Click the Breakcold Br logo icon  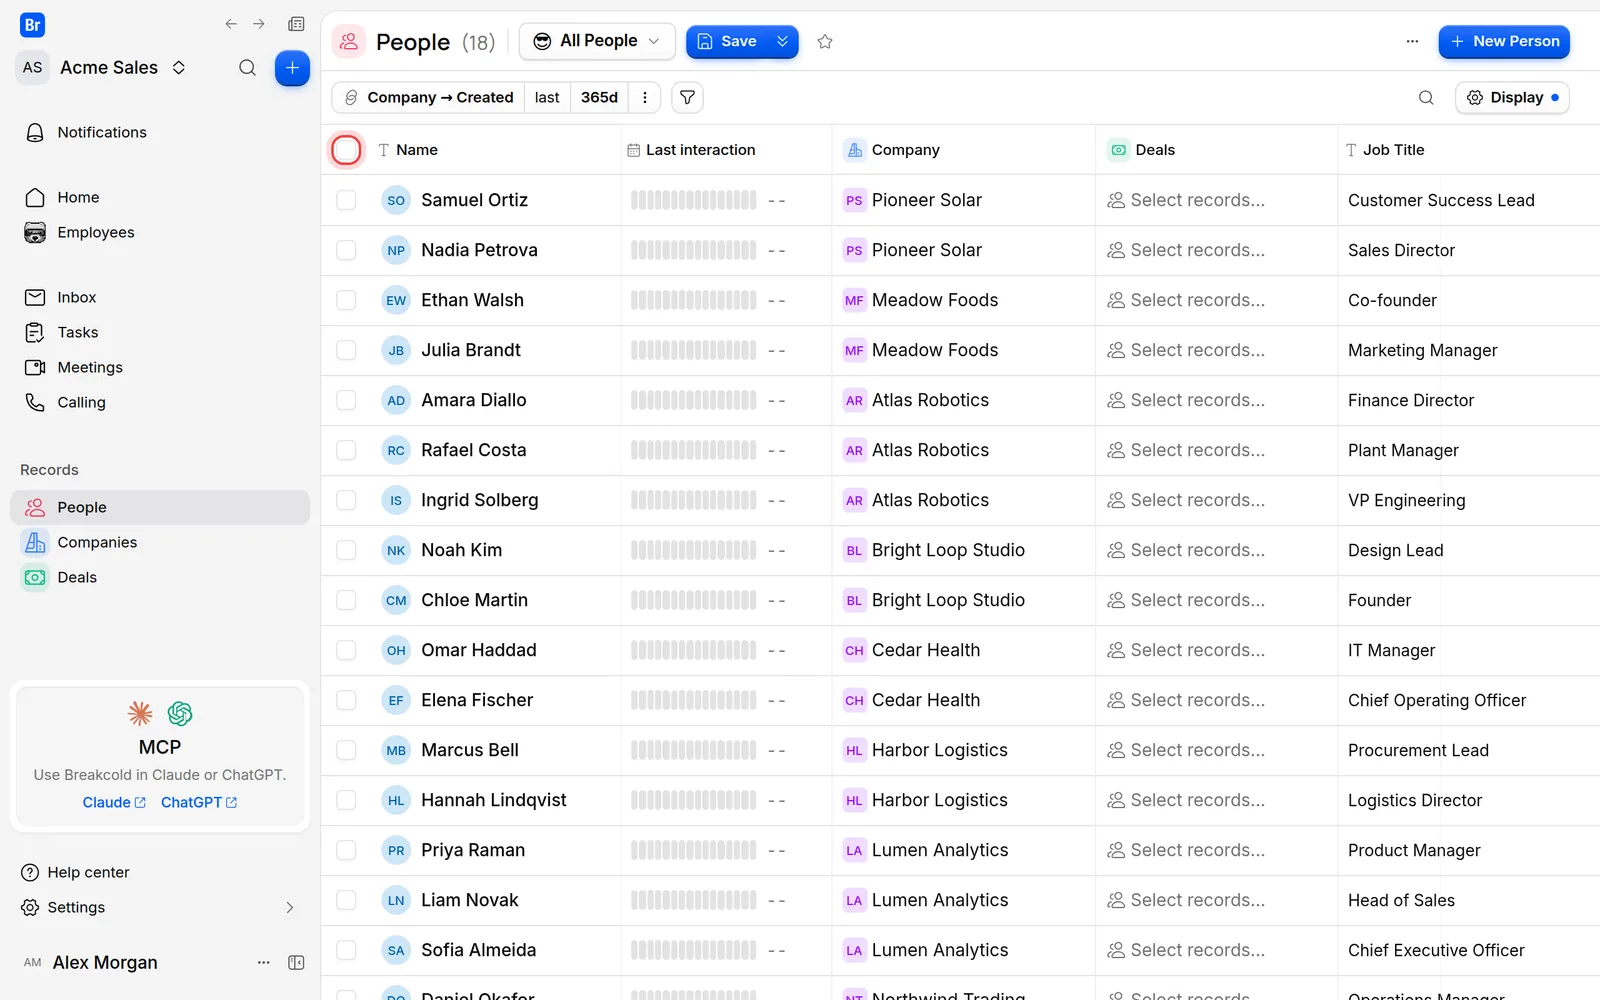[33, 25]
